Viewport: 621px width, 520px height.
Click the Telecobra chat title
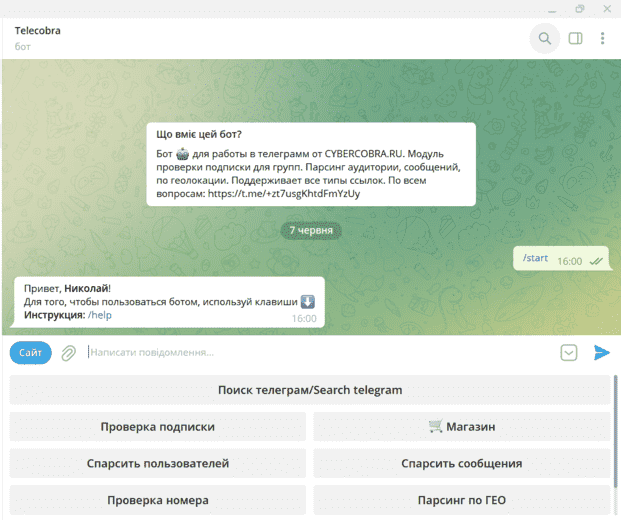[x=38, y=30]
